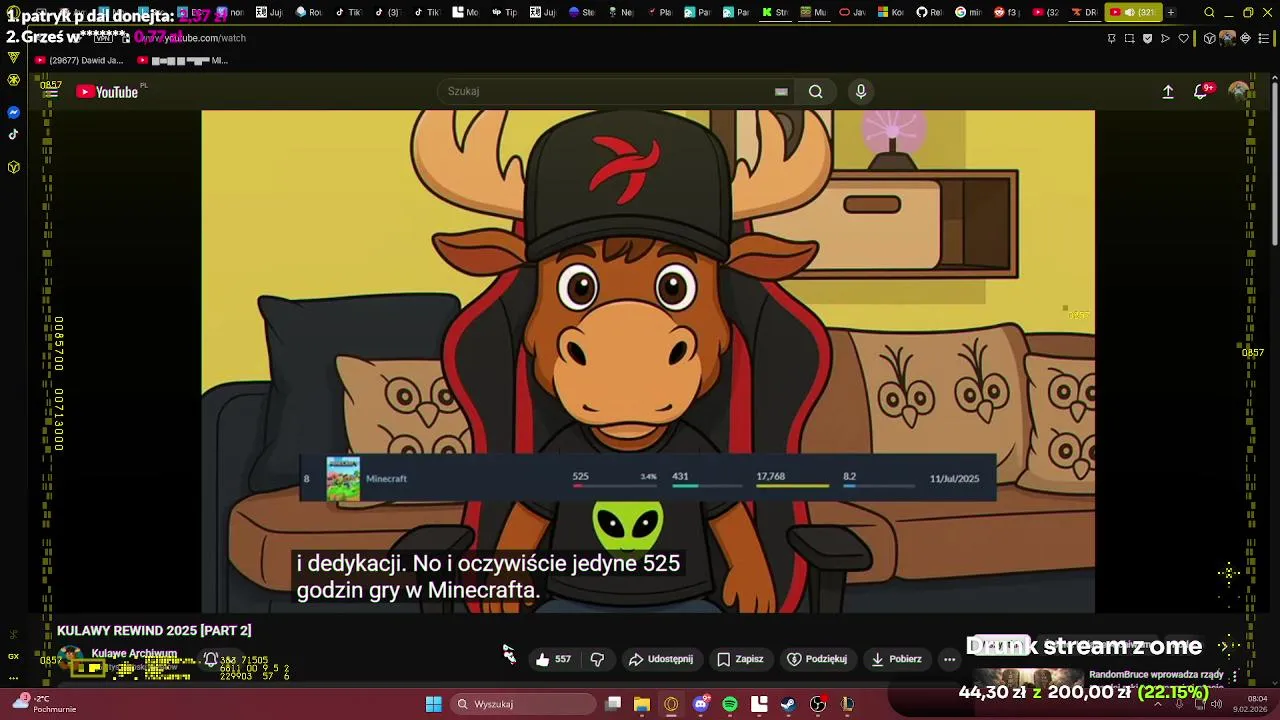Switch to the Google 'min' browser tab
This screenshot has width=1280, height=720.
[968, 12]
